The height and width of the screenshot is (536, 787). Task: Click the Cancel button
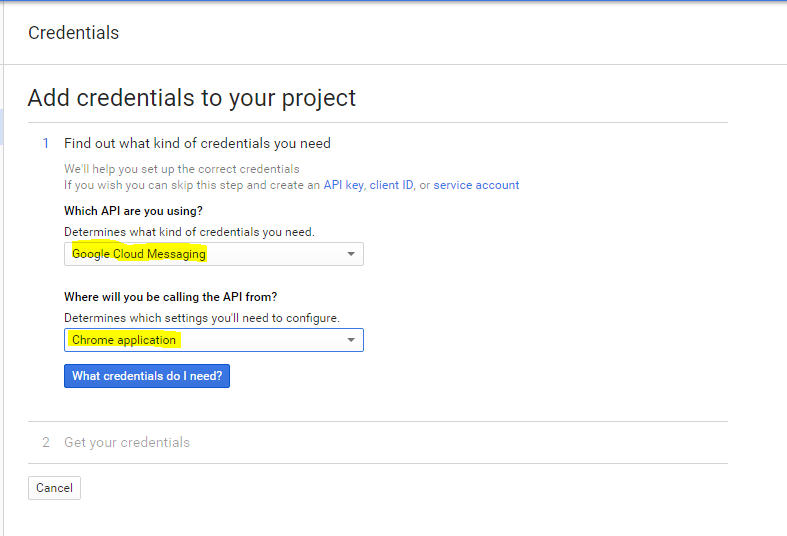54,488
